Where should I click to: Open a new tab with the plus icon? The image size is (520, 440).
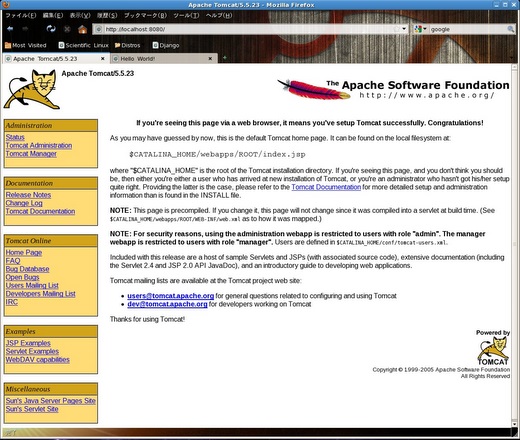click(225, 58)
